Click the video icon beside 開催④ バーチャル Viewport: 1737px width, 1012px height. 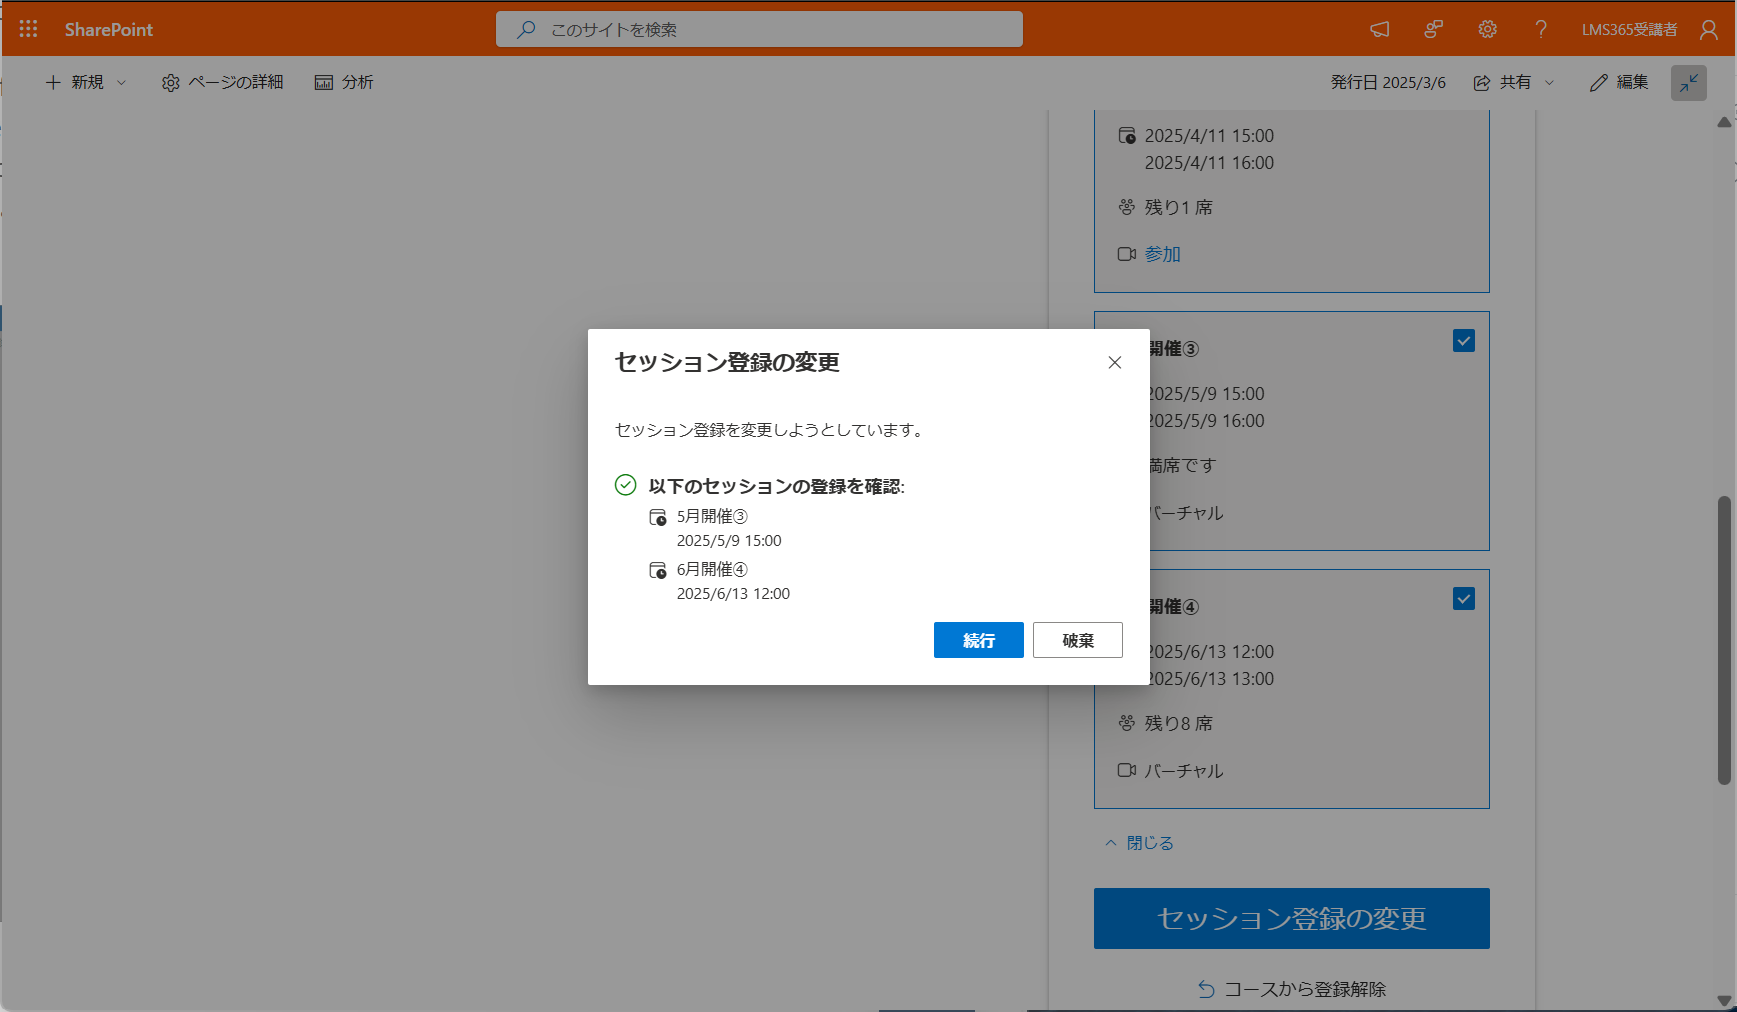coord(1127,770)
